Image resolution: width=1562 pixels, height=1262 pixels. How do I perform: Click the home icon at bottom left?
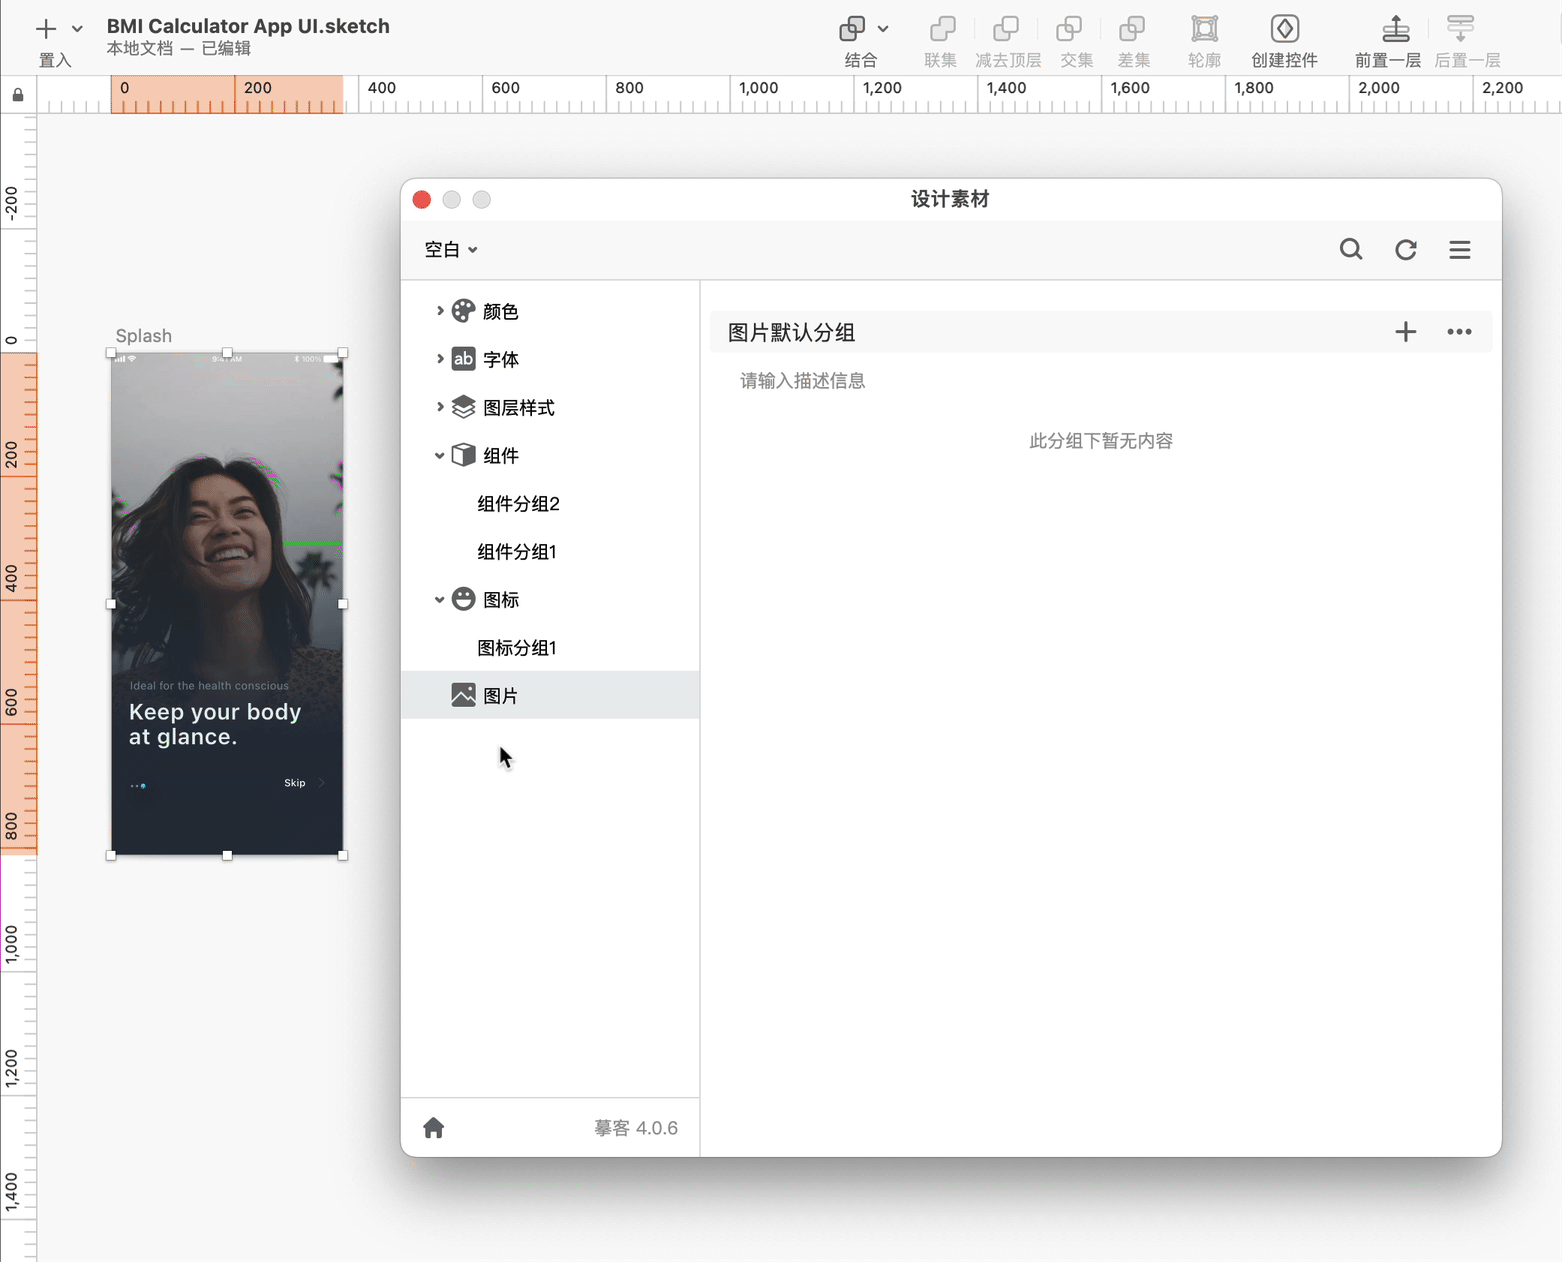[433, 1128]
